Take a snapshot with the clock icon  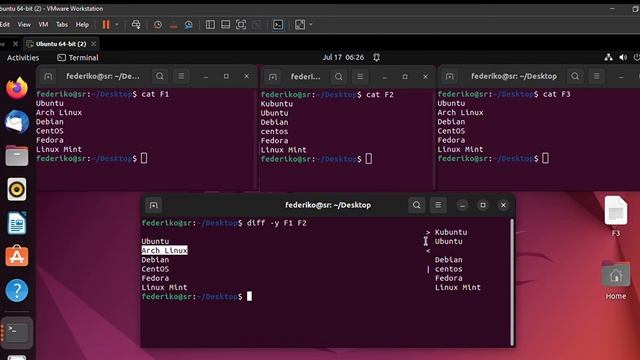pos(158,25)
